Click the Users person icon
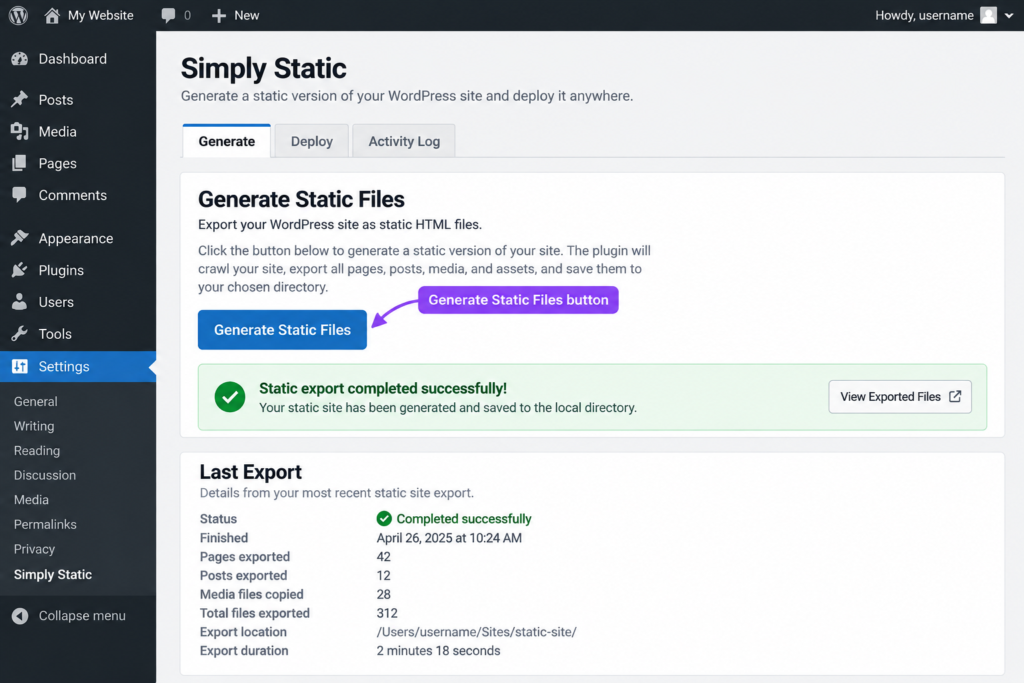Viewport: 1024px width, 683px height. pyautogui.click(x=20, y=302)
